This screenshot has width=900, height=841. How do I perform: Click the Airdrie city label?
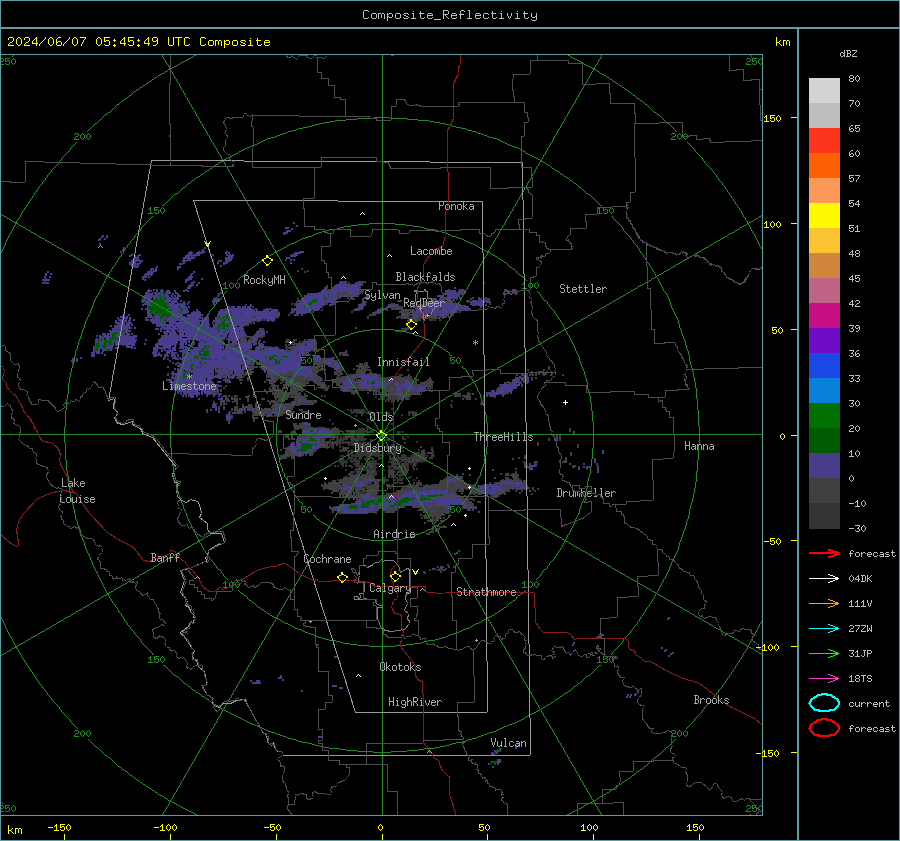click(394, 534)
